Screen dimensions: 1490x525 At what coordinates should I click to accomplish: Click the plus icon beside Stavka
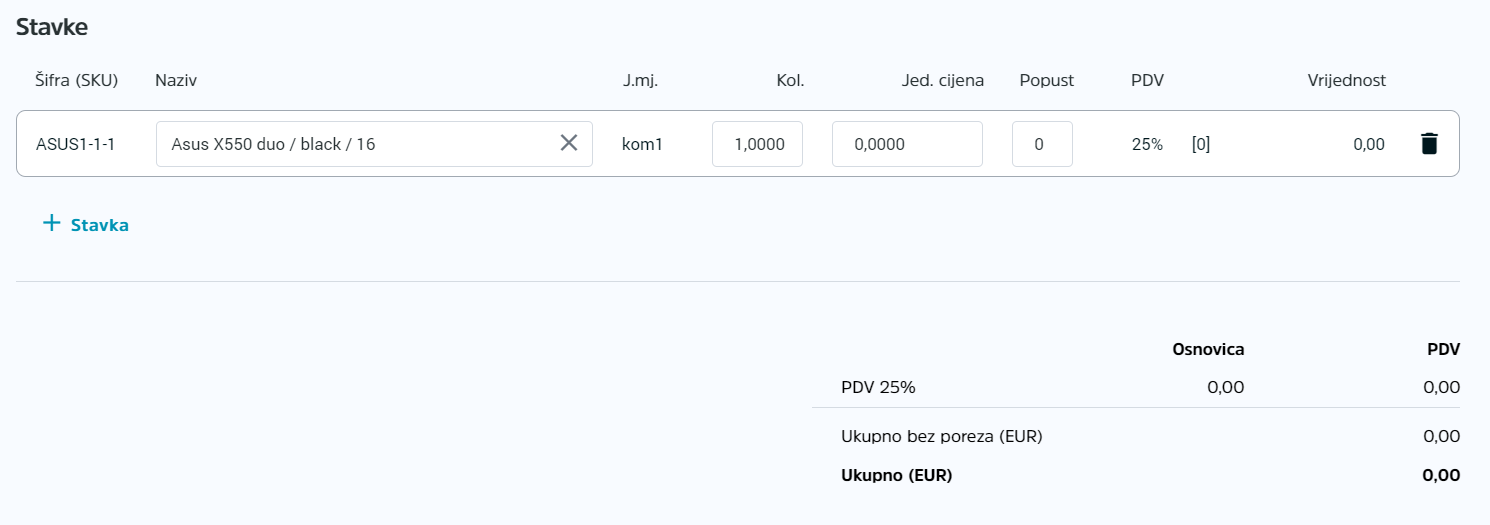pos(52,223)
